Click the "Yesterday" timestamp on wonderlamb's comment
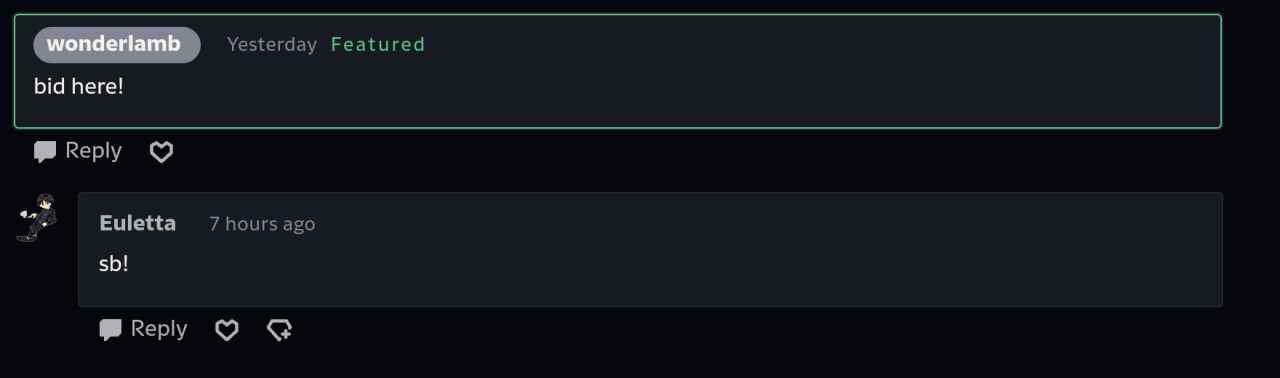 (271, 45)
